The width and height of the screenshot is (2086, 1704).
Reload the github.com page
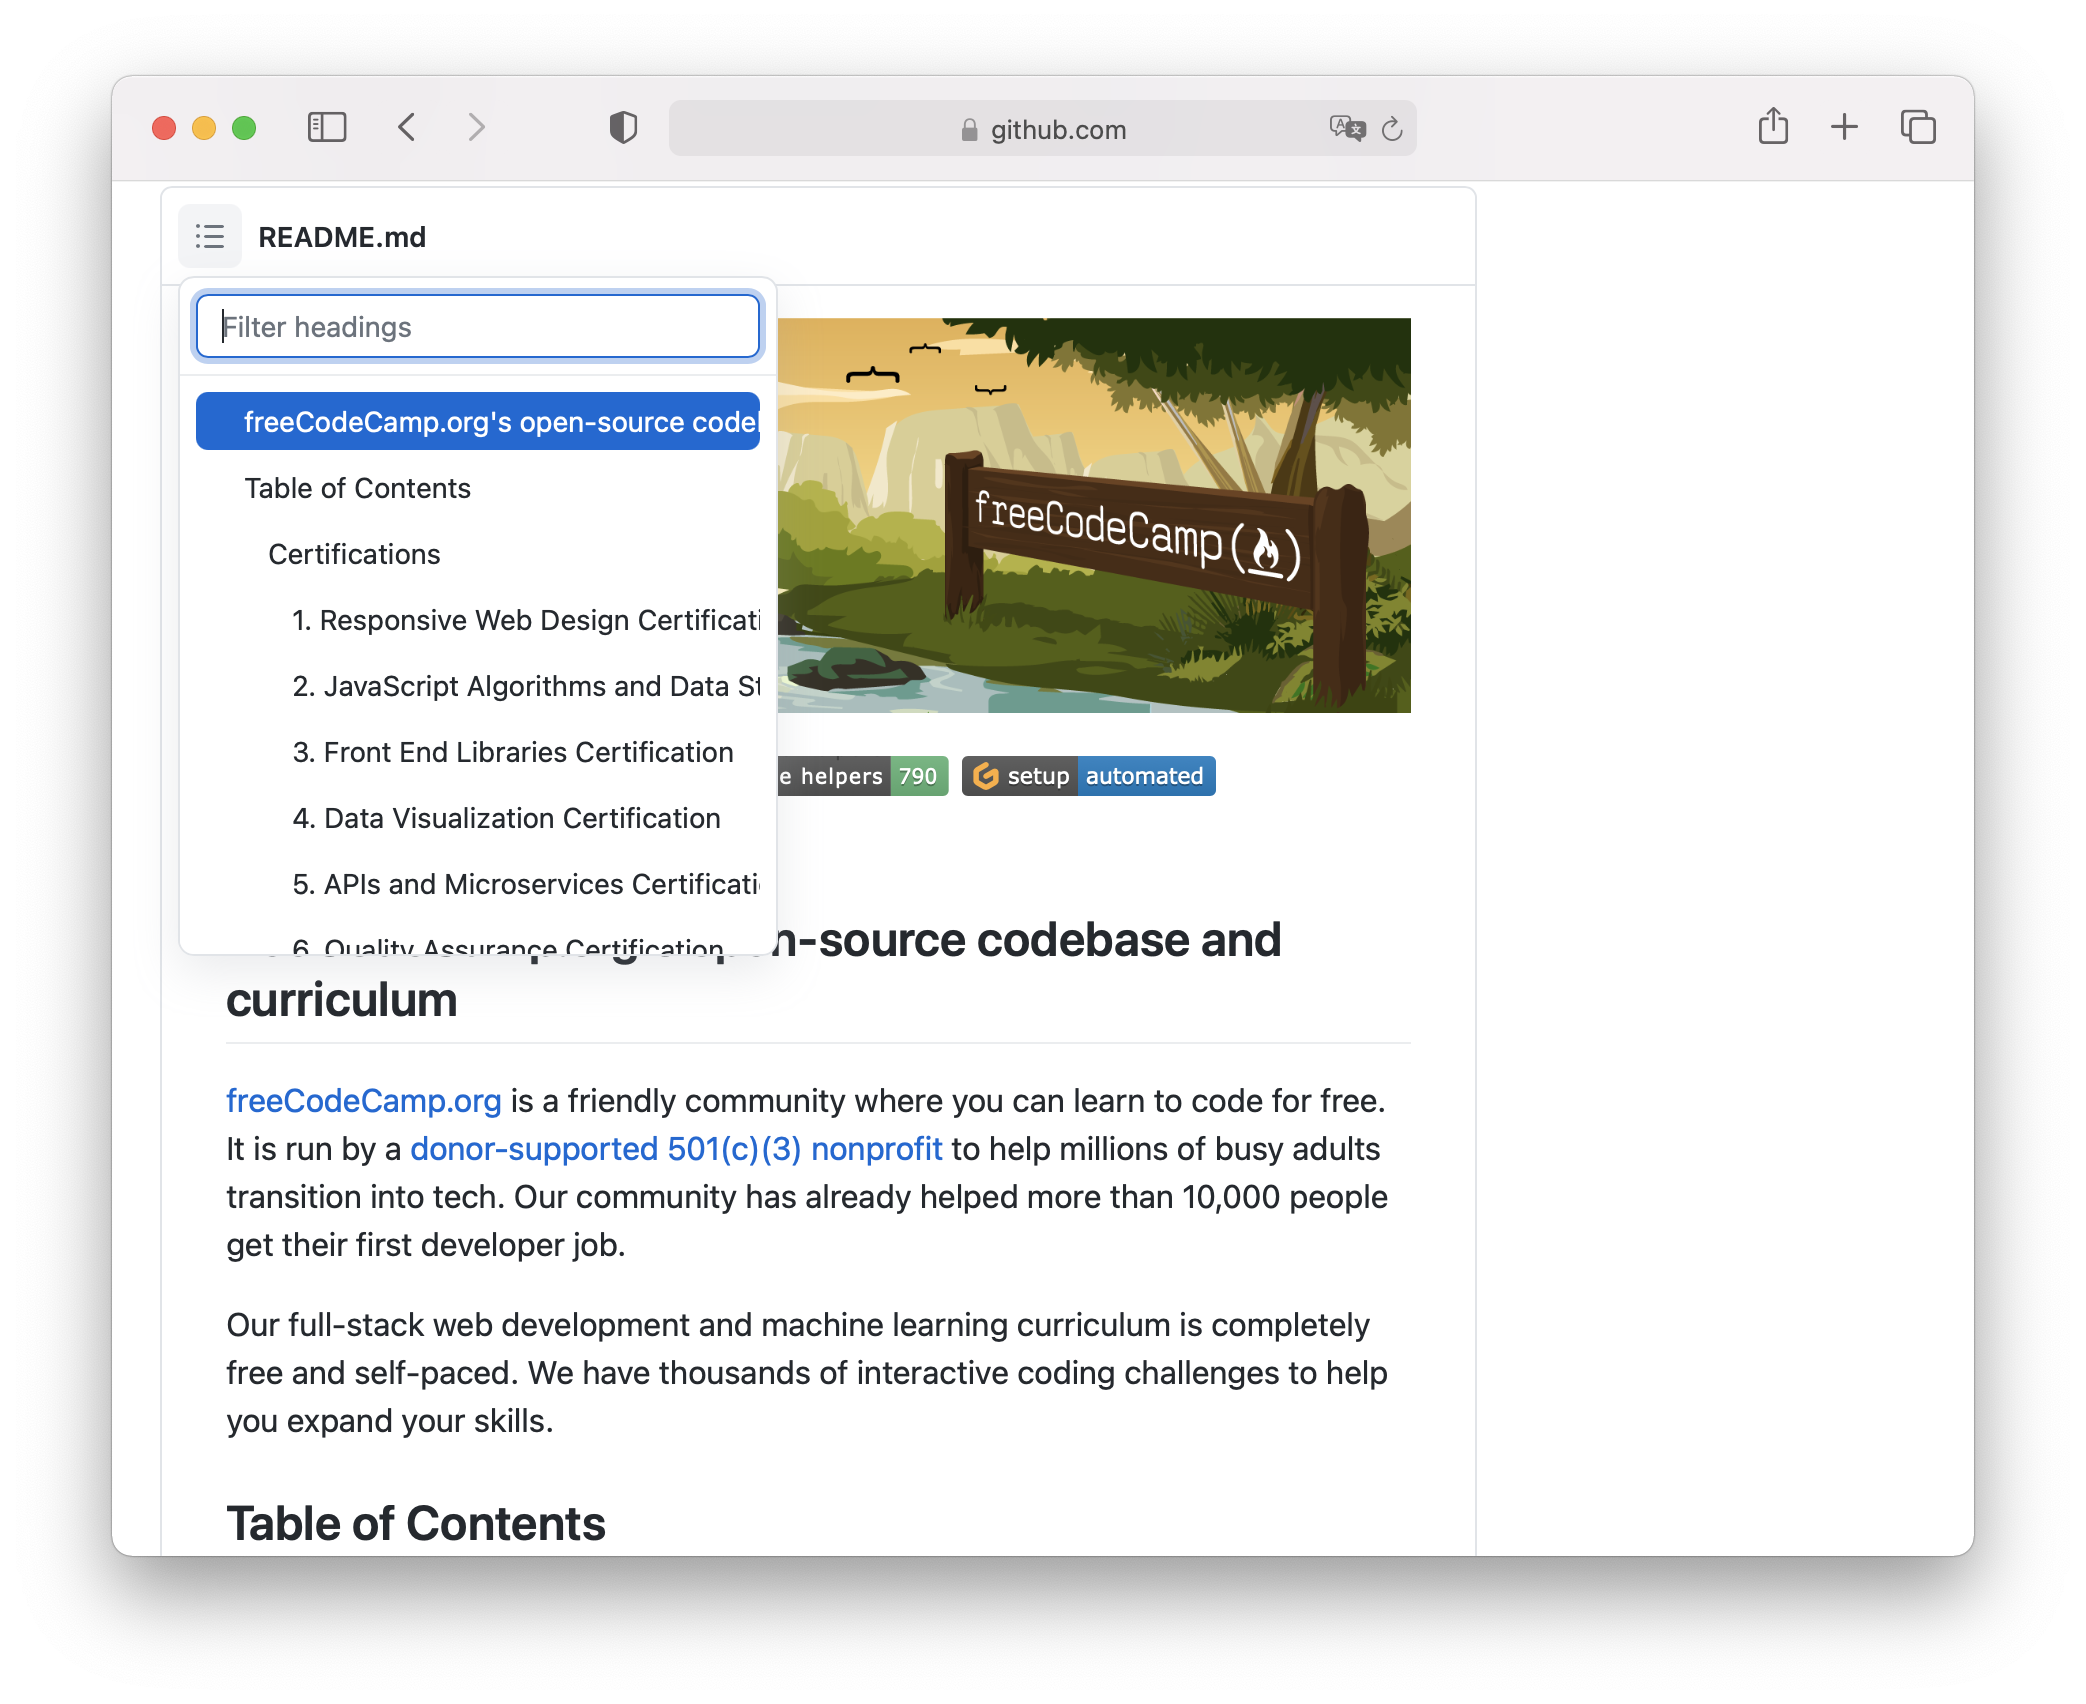(x=1392, y=129)
